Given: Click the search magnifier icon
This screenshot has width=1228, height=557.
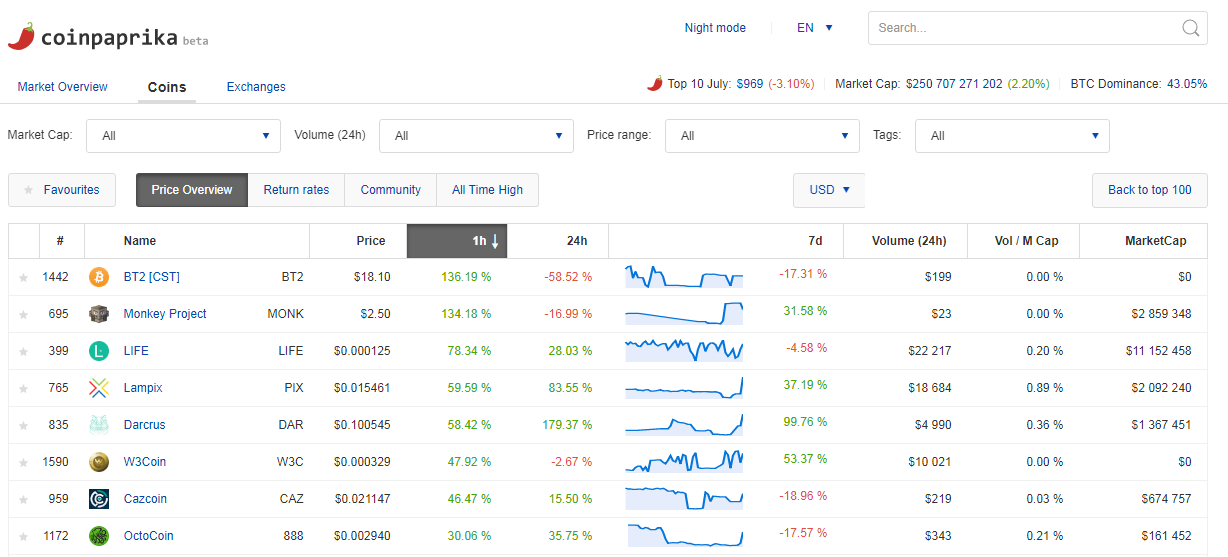Looking at the screenshot, I should 1191,28.
